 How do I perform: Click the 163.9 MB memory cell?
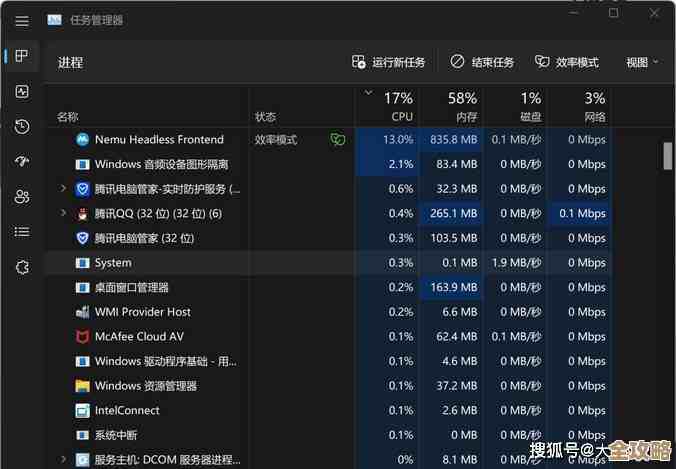(450, 287)
